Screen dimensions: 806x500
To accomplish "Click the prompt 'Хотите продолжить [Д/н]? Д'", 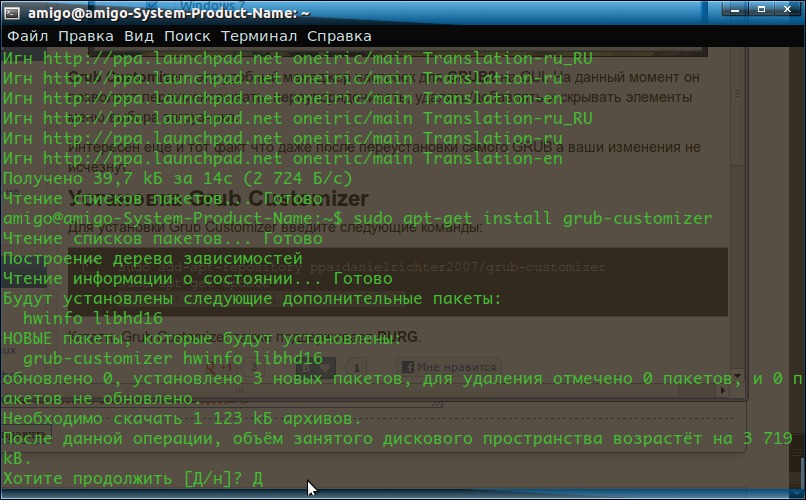I will click(133, 479).
